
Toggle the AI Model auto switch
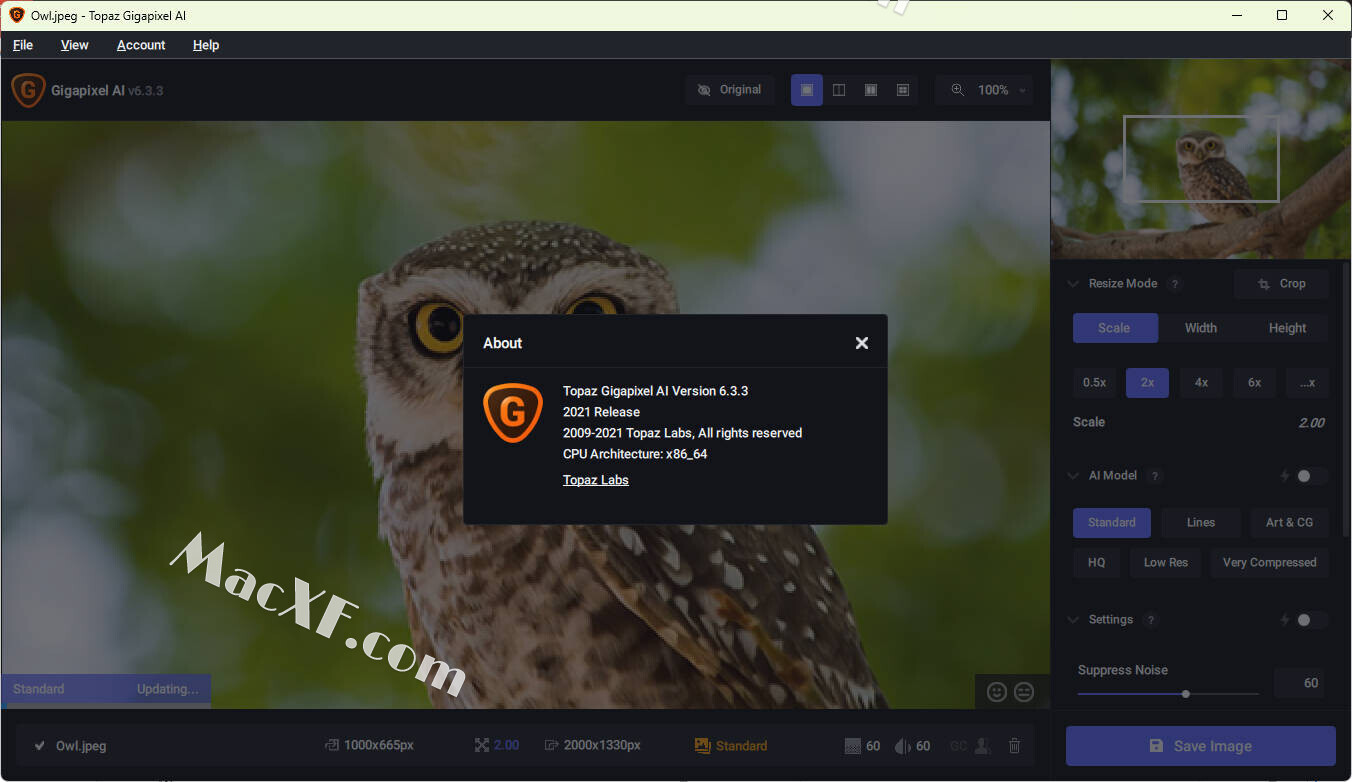pyautogui.click(x=1311, y=476)
